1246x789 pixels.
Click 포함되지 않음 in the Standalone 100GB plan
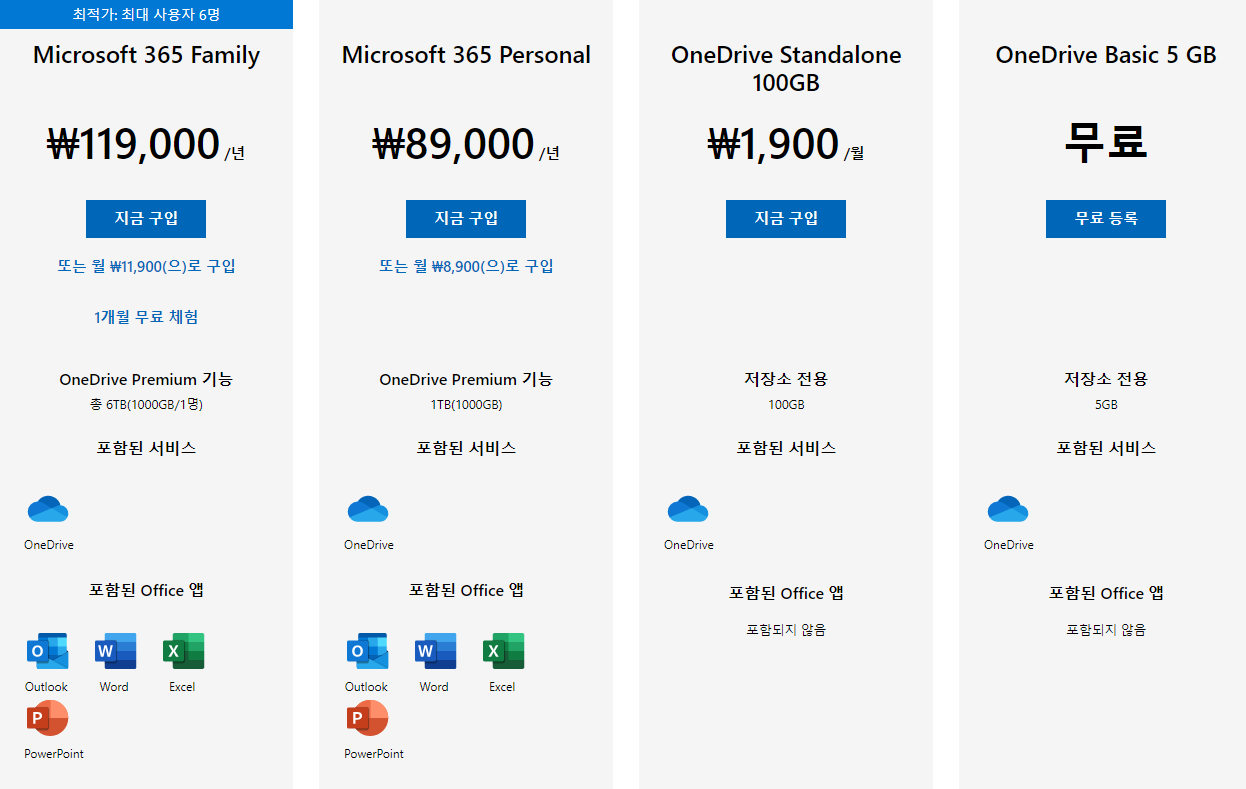[786, 630]
